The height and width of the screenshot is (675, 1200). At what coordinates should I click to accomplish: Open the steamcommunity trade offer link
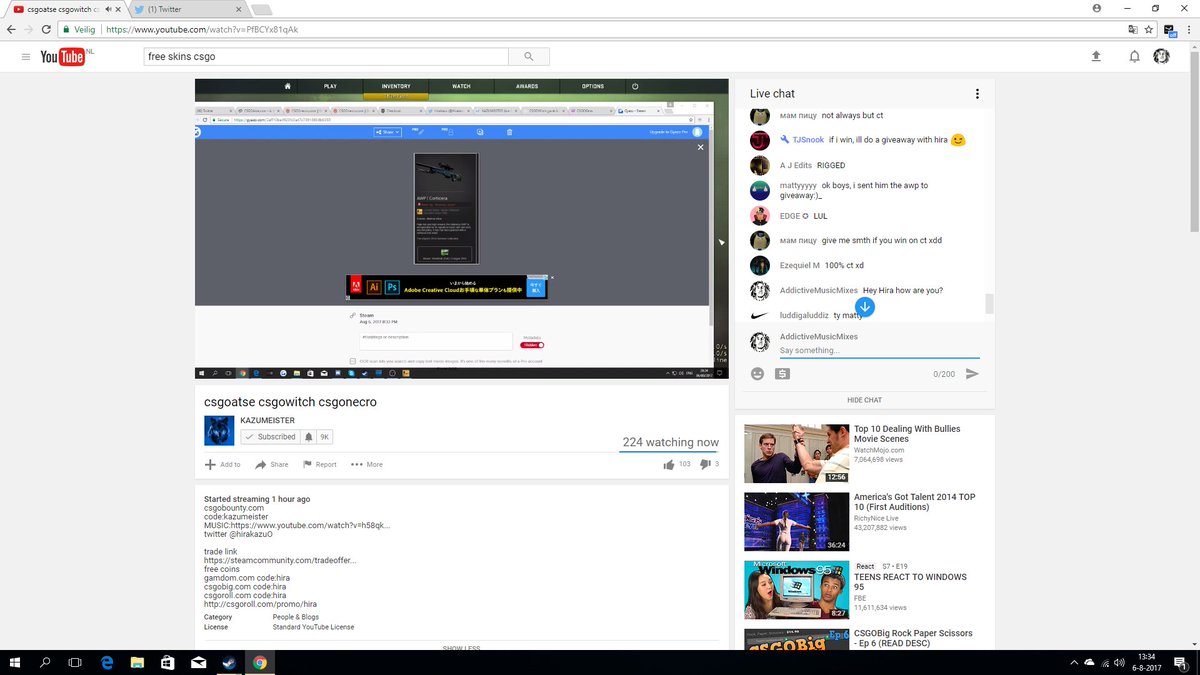(x=280, y=560)
